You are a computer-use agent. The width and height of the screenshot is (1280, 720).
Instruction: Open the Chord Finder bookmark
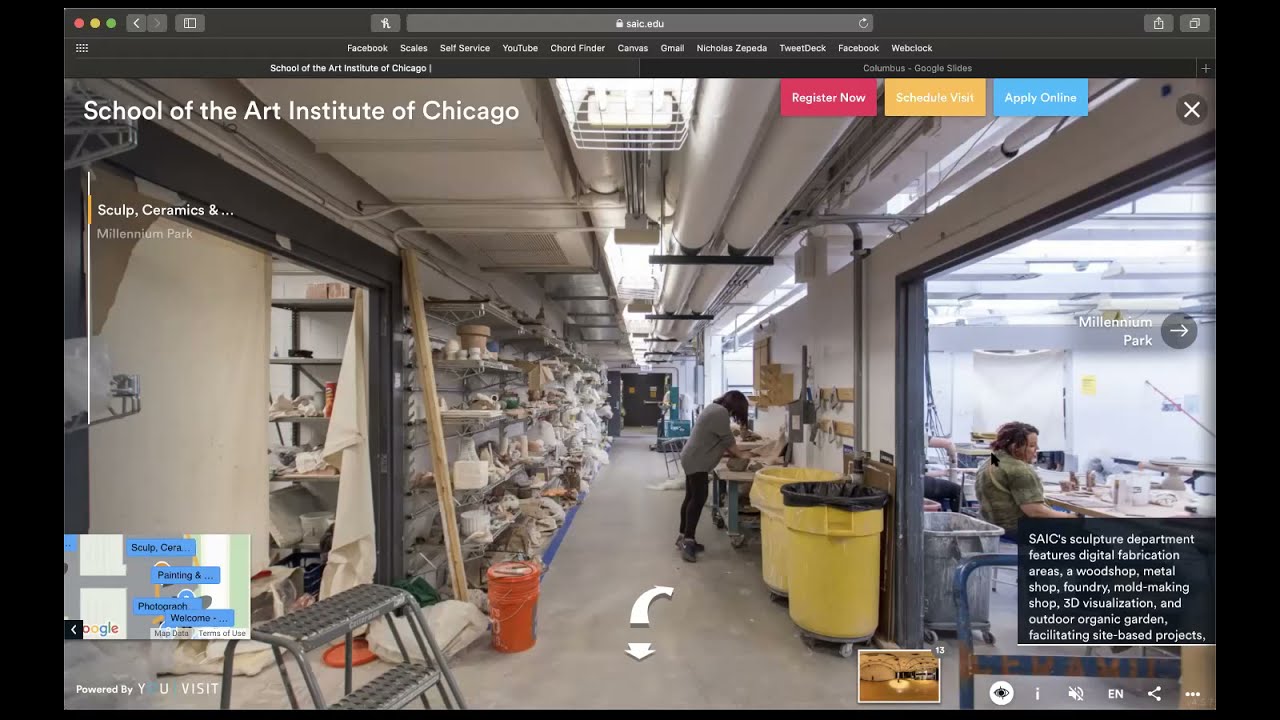[577, 48]
